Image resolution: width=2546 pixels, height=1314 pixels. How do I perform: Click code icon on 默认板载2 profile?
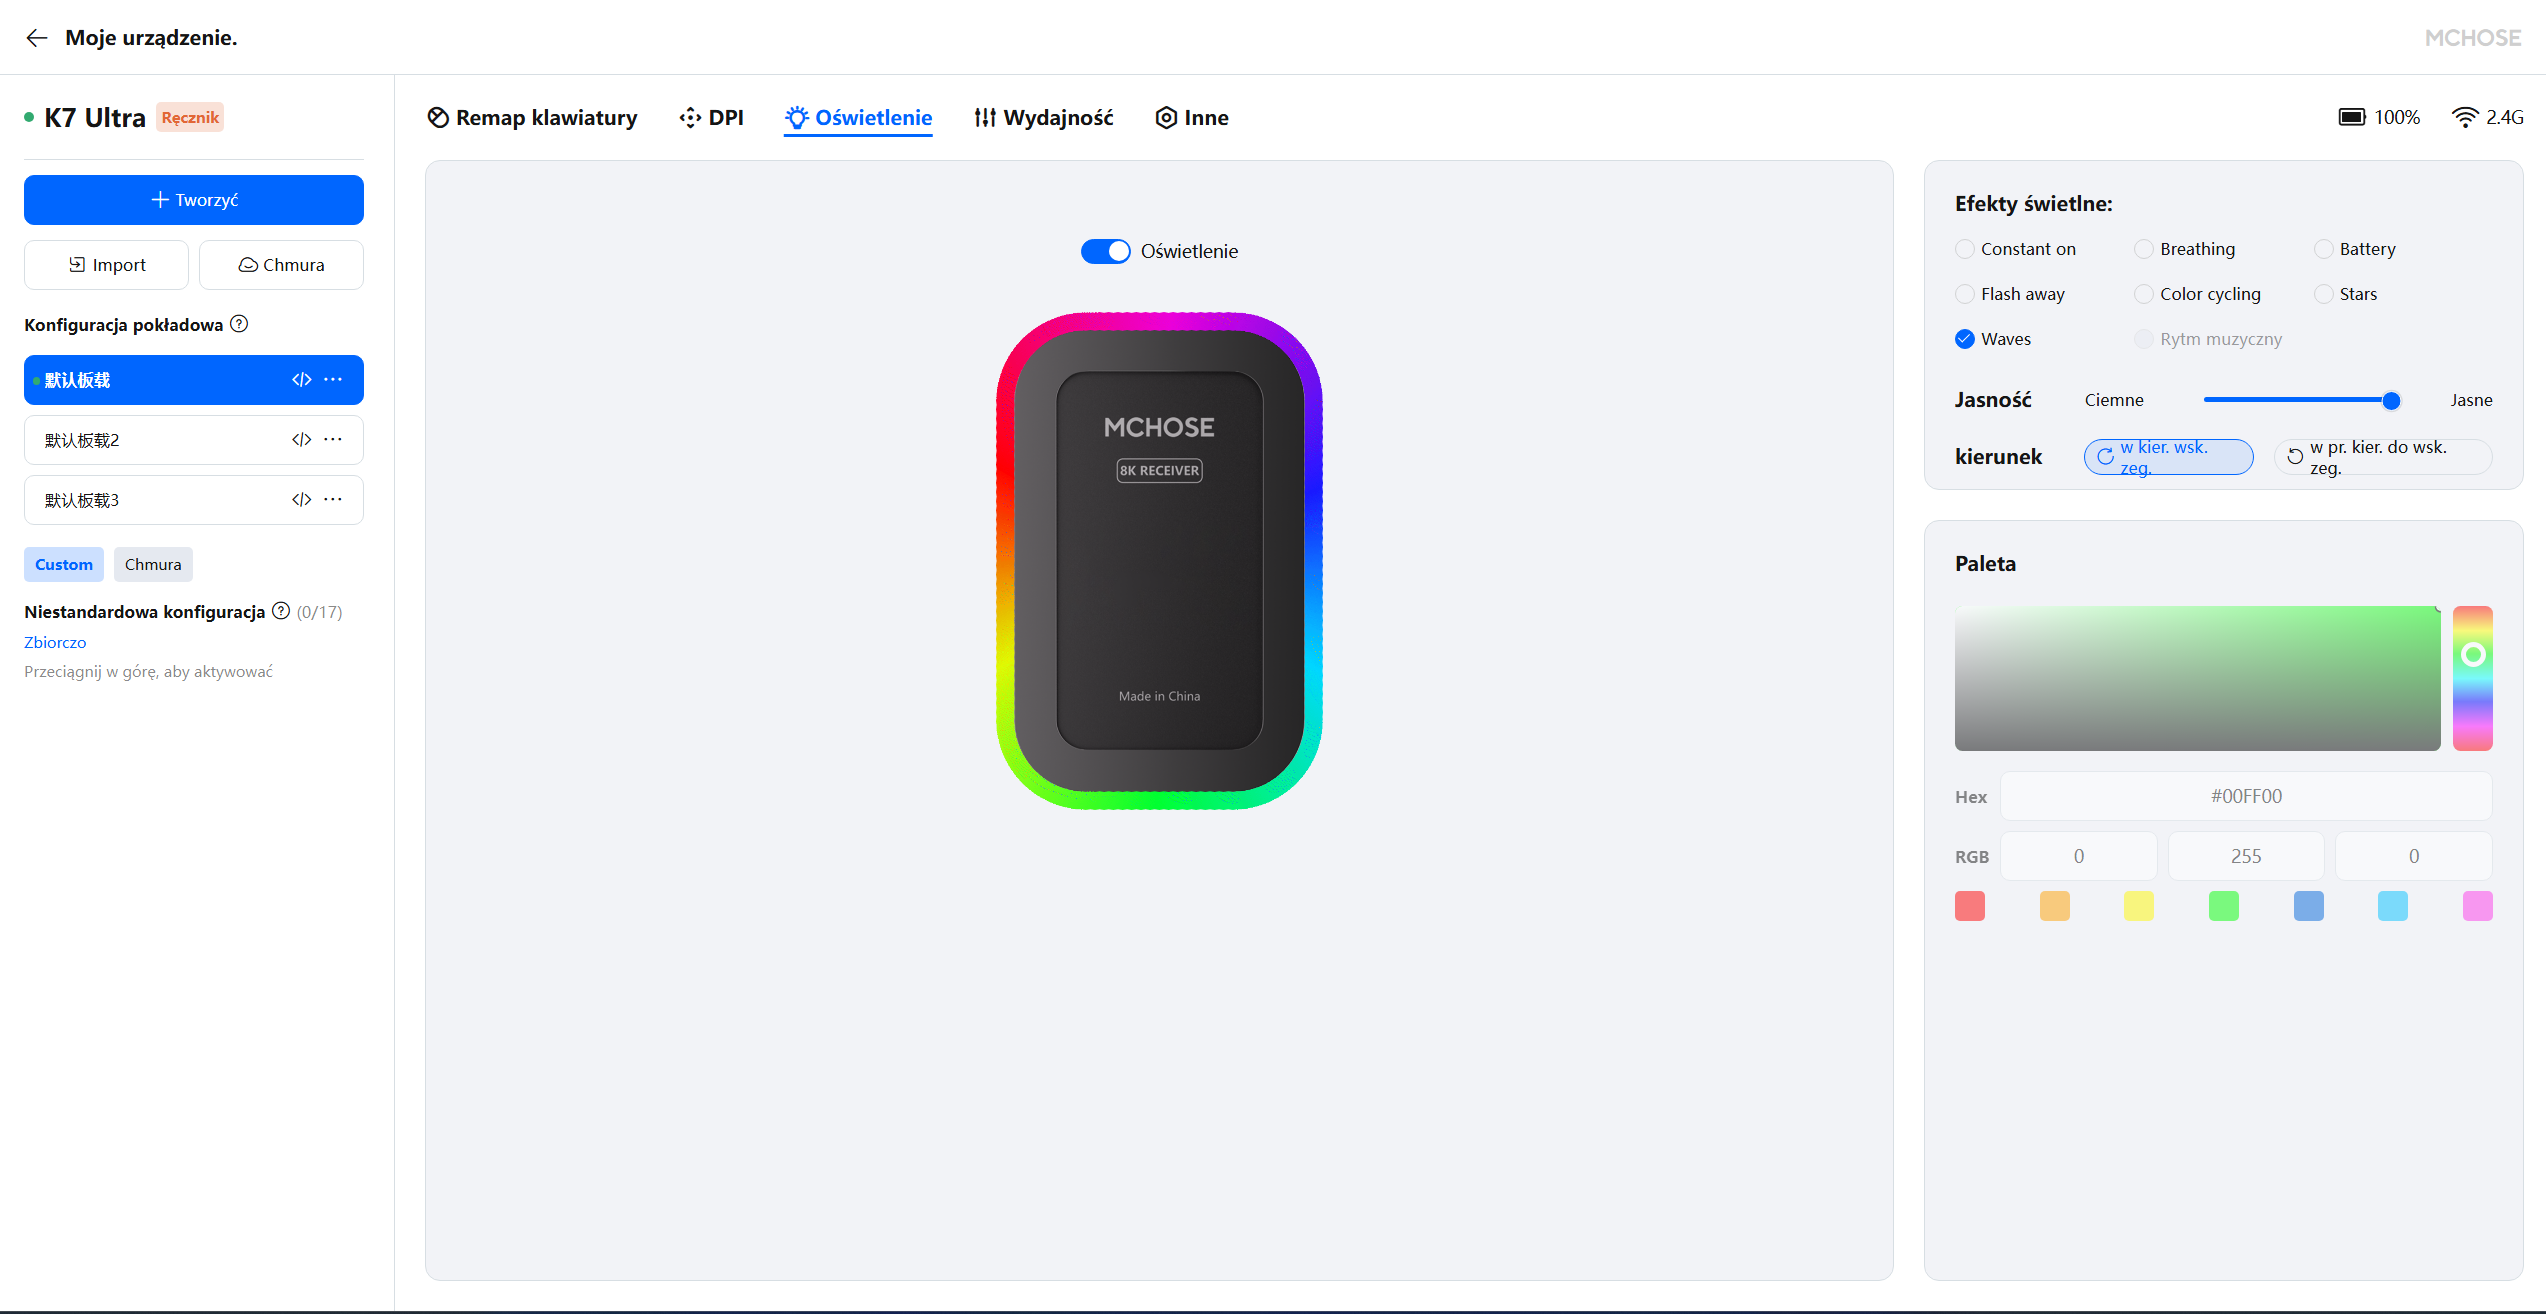tap(301, 440)
